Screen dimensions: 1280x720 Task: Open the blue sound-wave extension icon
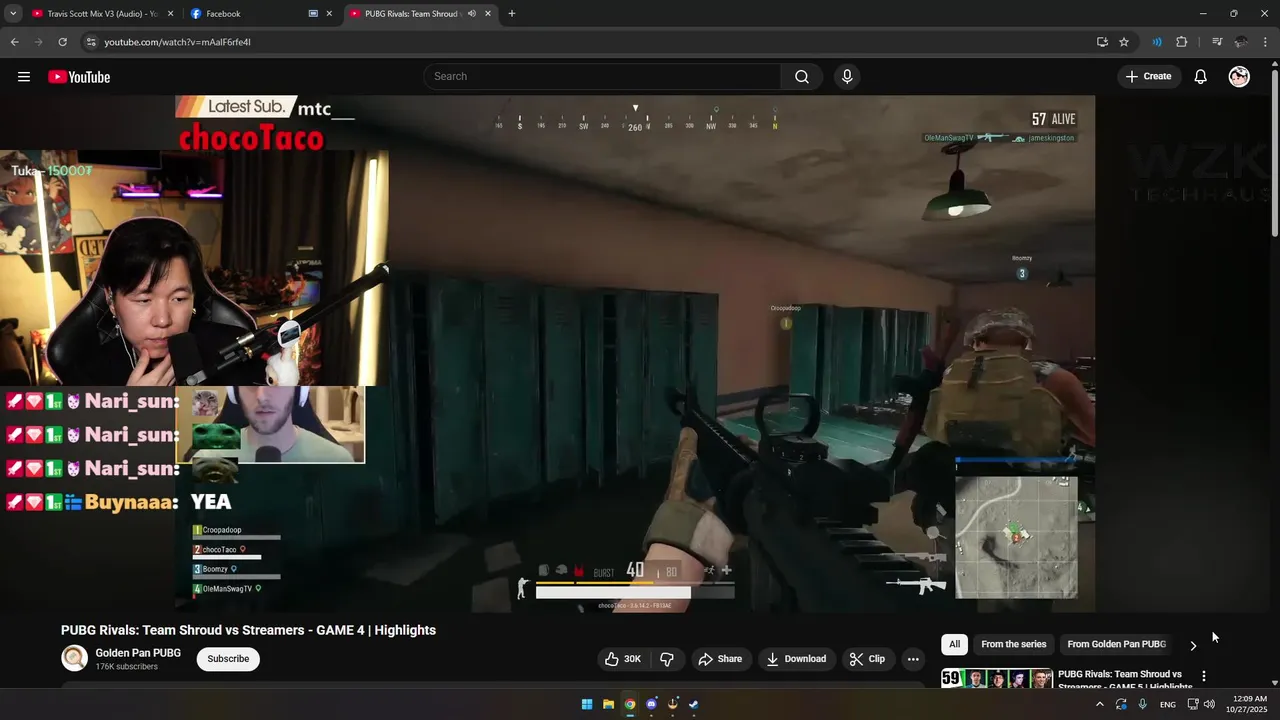[1157, 42]
